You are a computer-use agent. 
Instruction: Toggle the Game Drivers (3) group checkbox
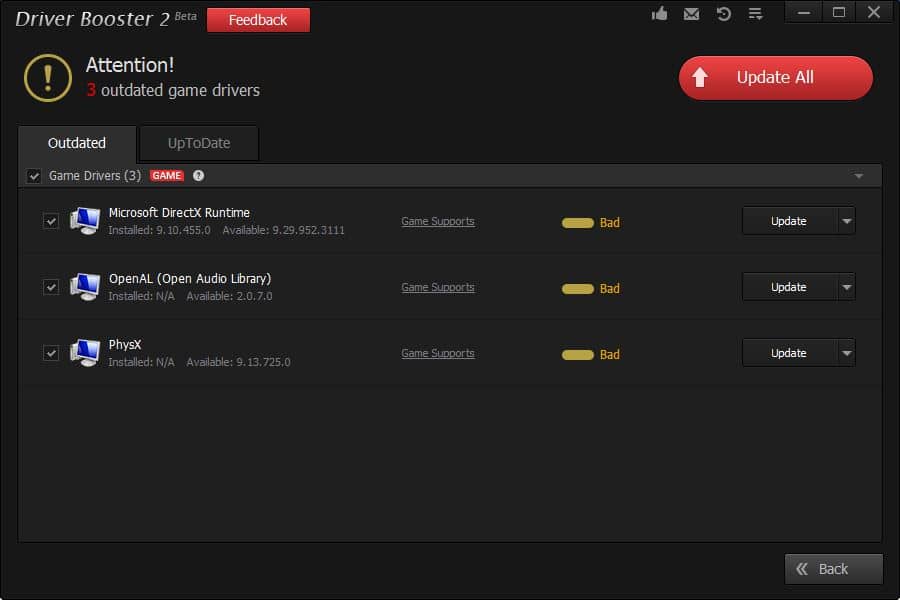(34, 176)
